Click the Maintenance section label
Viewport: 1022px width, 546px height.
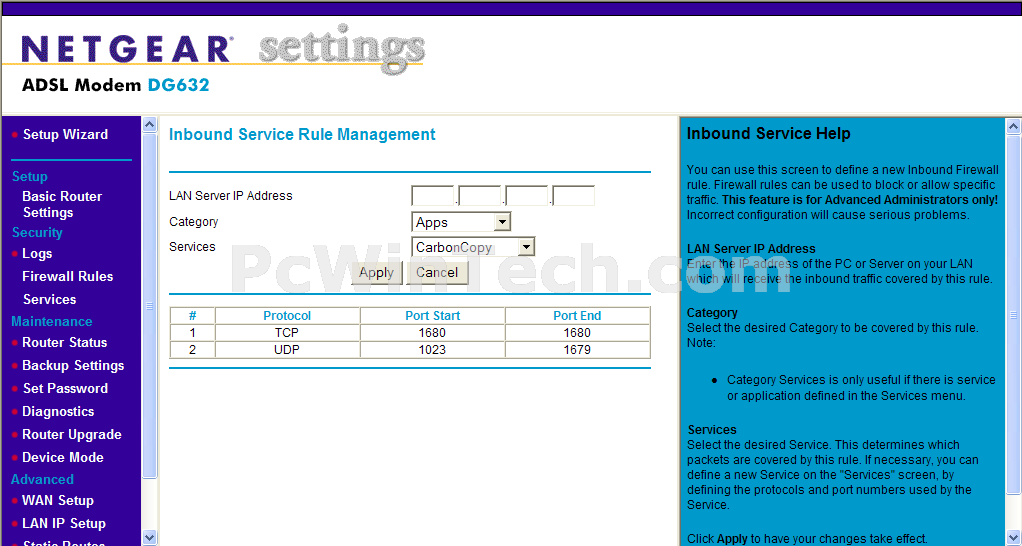click(x=51, y=321)
